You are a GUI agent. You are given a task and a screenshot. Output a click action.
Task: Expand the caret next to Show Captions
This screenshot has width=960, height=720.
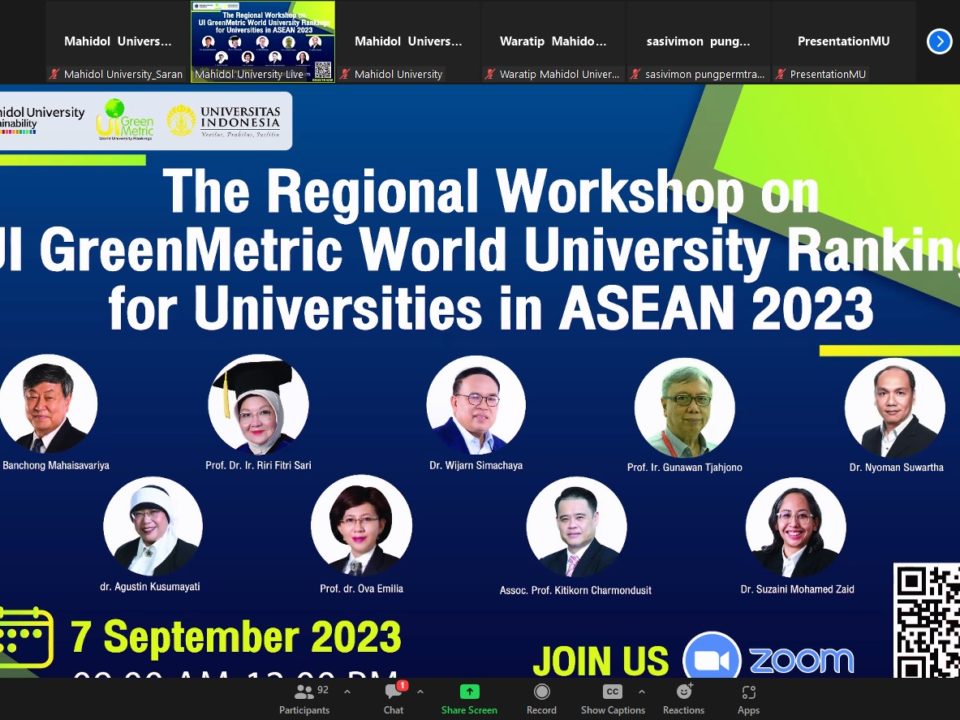click(641, 692)
